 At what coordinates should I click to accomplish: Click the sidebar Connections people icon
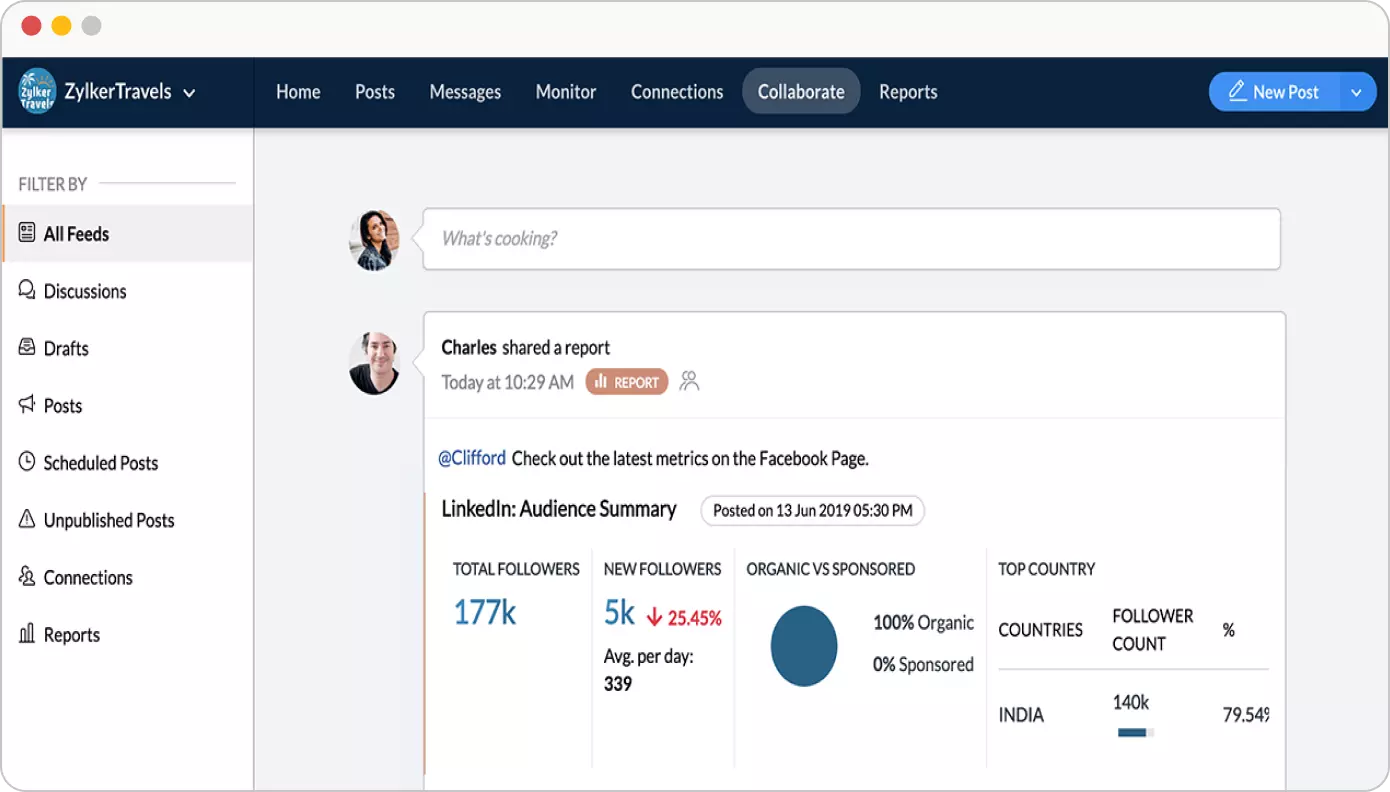(x=27, y=576)
